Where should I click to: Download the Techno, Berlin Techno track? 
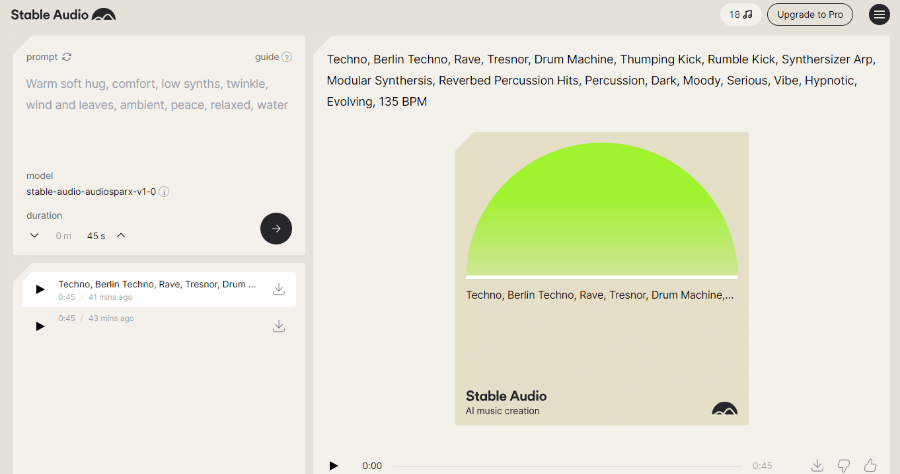tap(279, 289)
